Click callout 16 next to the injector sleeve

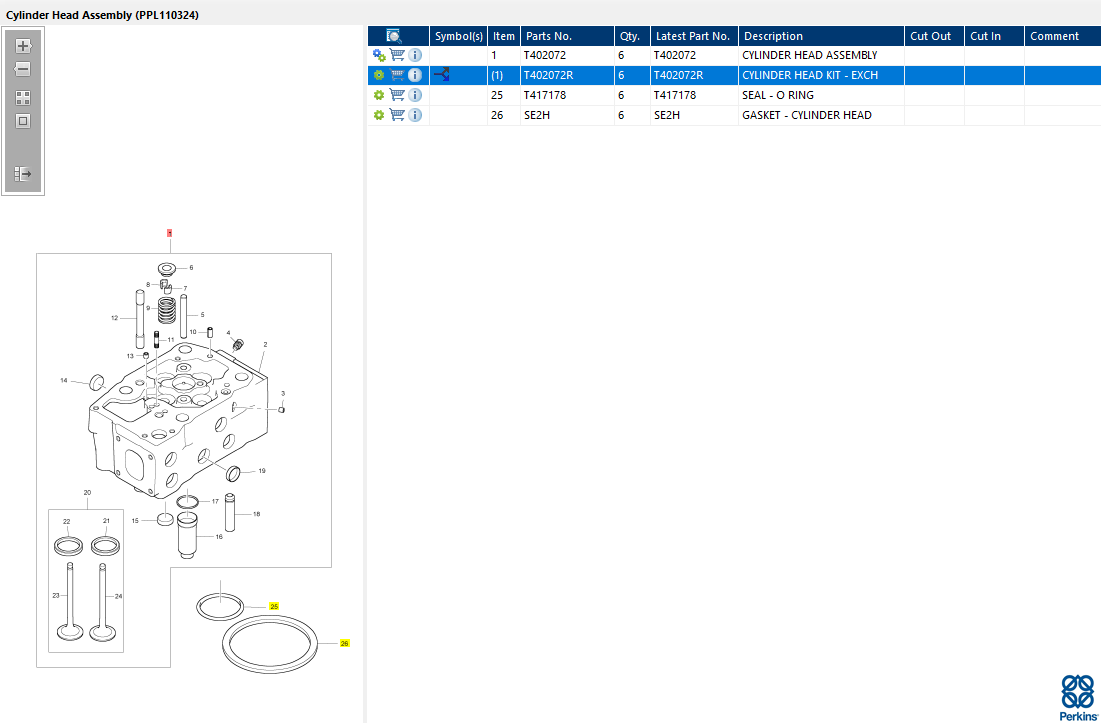[x=219, y=537]
